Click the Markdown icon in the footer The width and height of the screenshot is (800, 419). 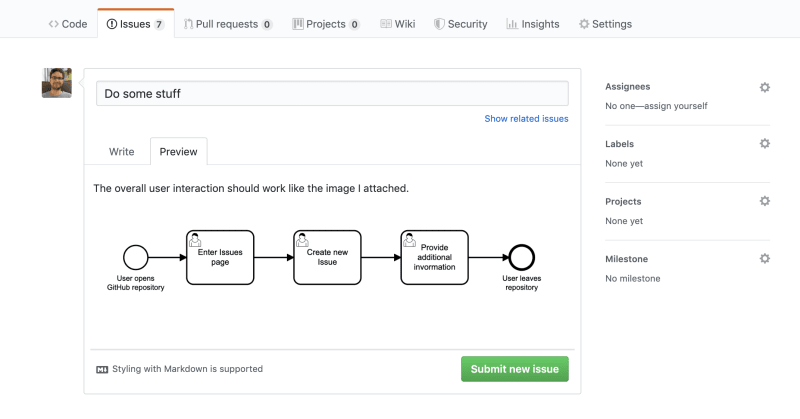tap(102, 369)
